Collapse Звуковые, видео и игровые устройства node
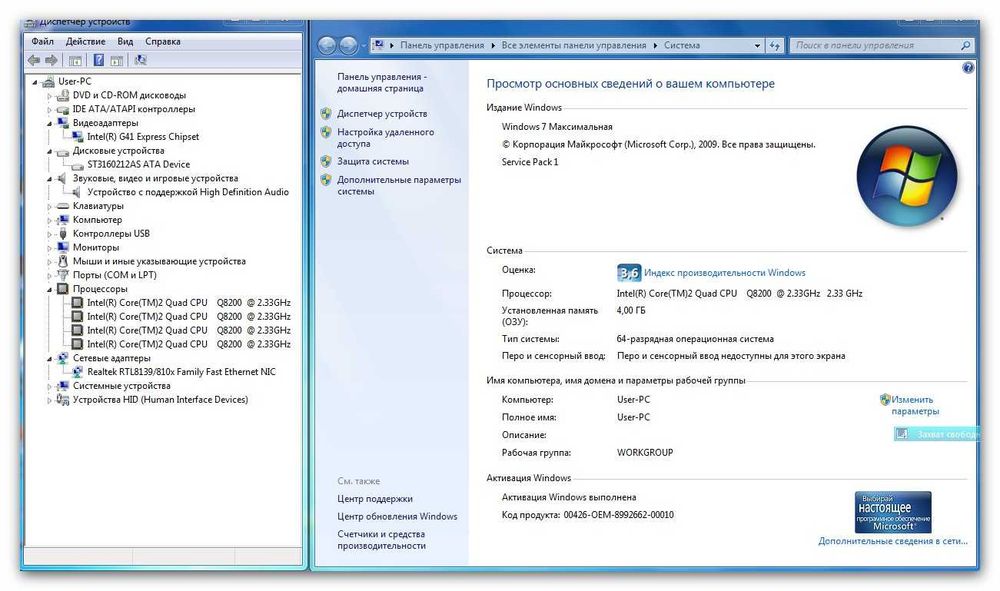Screen dimensions: 1000x591 [x=49, y=179]
